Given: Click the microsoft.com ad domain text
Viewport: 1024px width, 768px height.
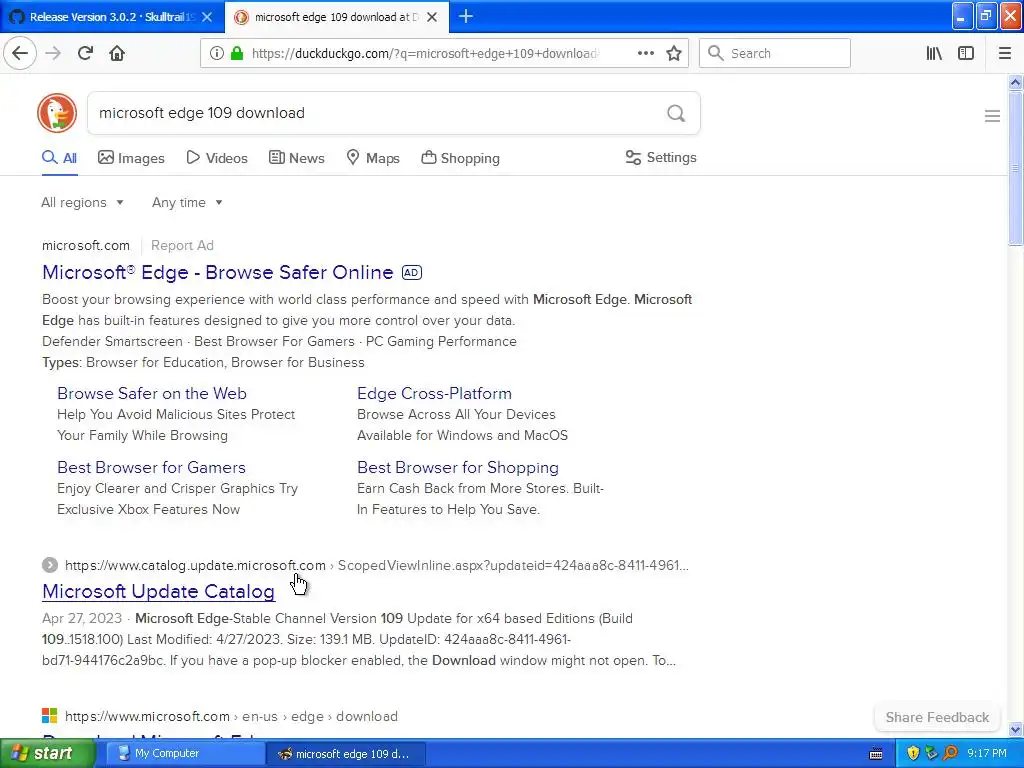Looking at the screenshot, I should coord(86,246).
